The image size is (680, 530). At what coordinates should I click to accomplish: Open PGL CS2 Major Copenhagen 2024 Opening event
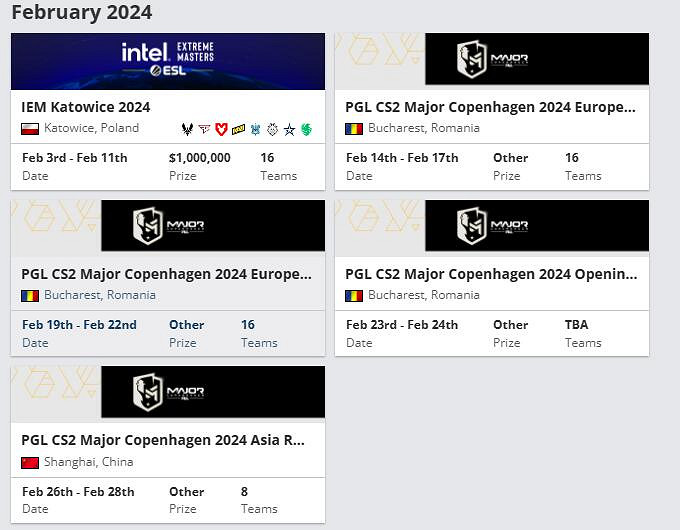pyautogui.click(x=491, y=274)
